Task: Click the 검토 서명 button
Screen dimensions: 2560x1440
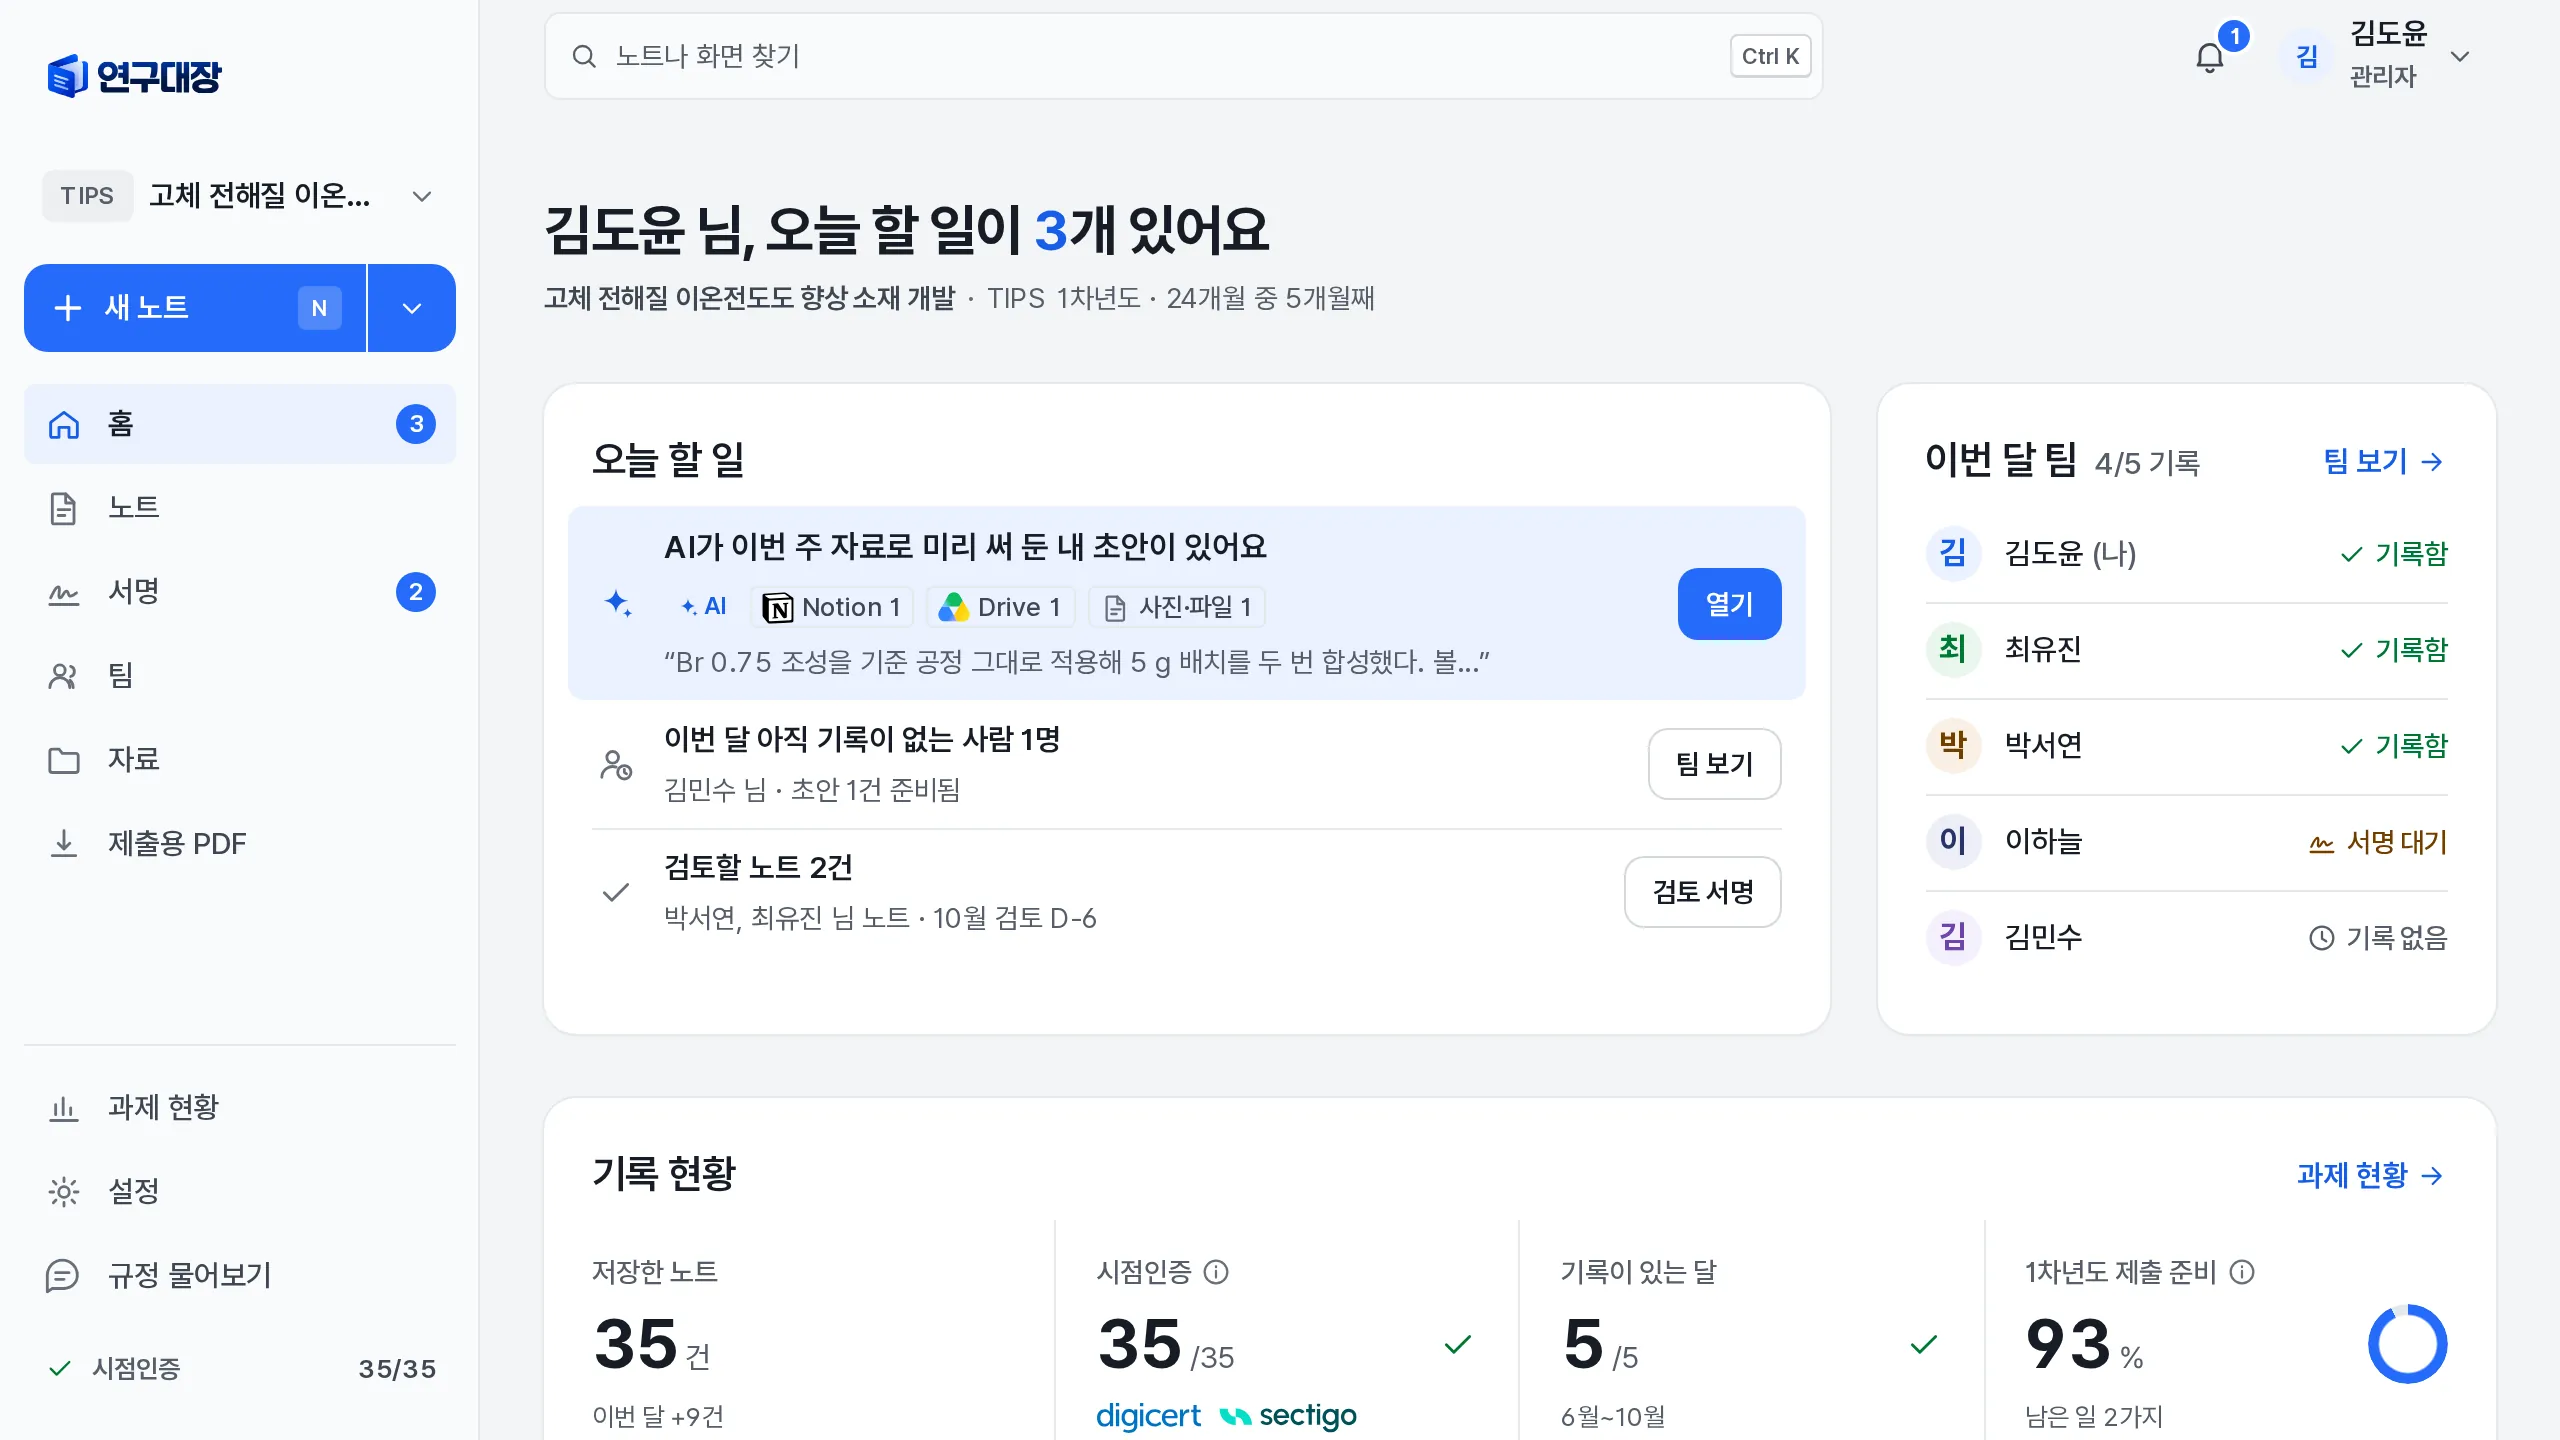Action: point(1702,892)
